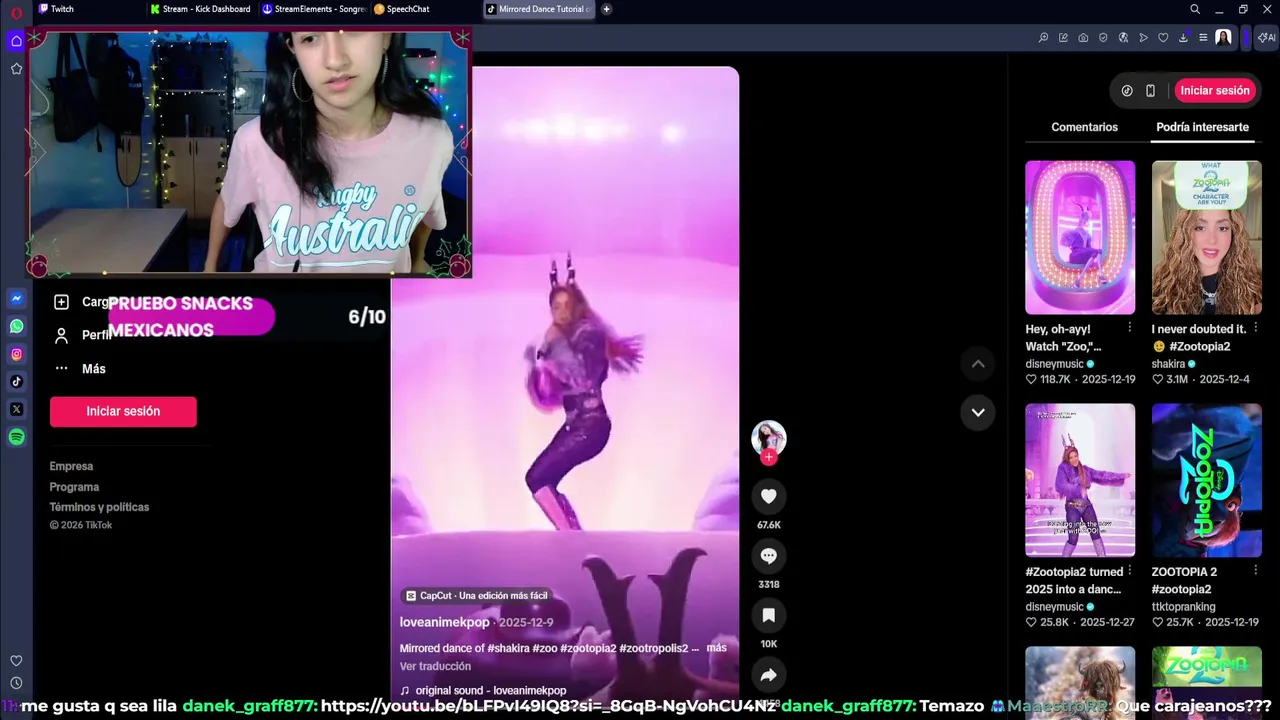
Task: Open options for "ZOOTOPIA 2" video
Action: [x=1256, y=571]
